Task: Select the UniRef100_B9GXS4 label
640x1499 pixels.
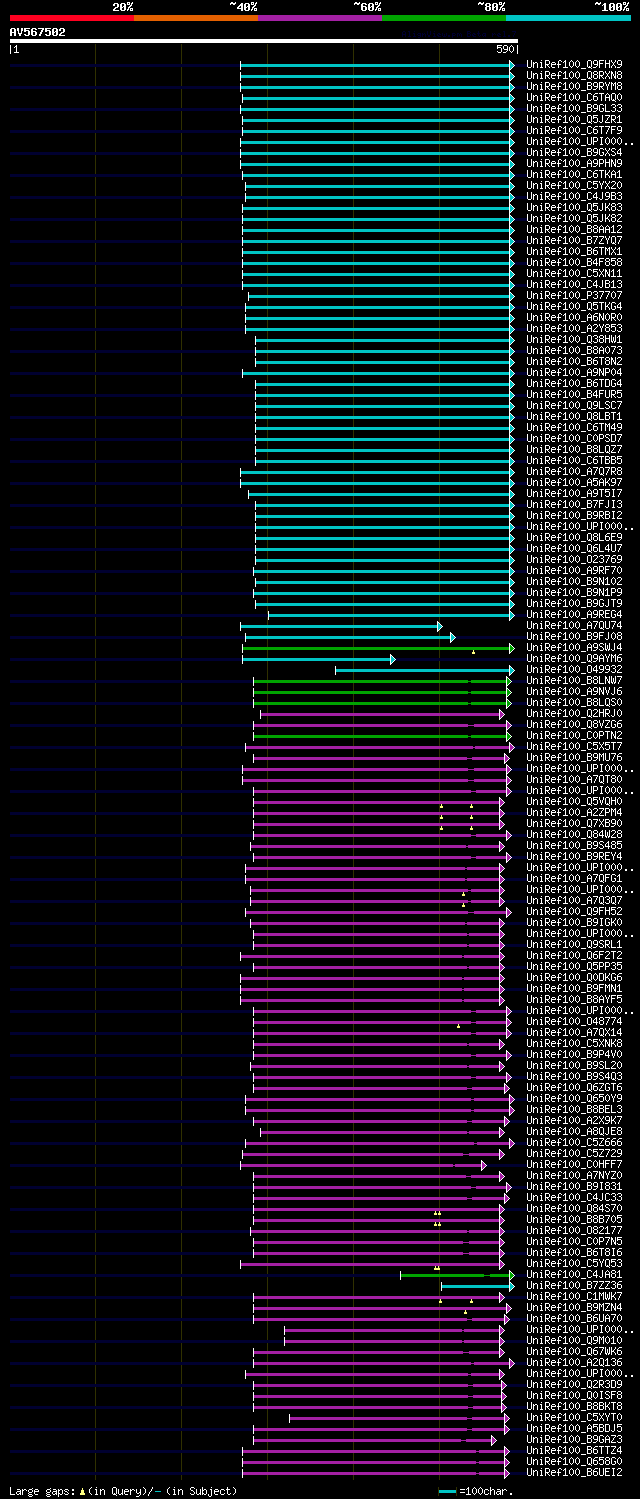Action: 574,152
